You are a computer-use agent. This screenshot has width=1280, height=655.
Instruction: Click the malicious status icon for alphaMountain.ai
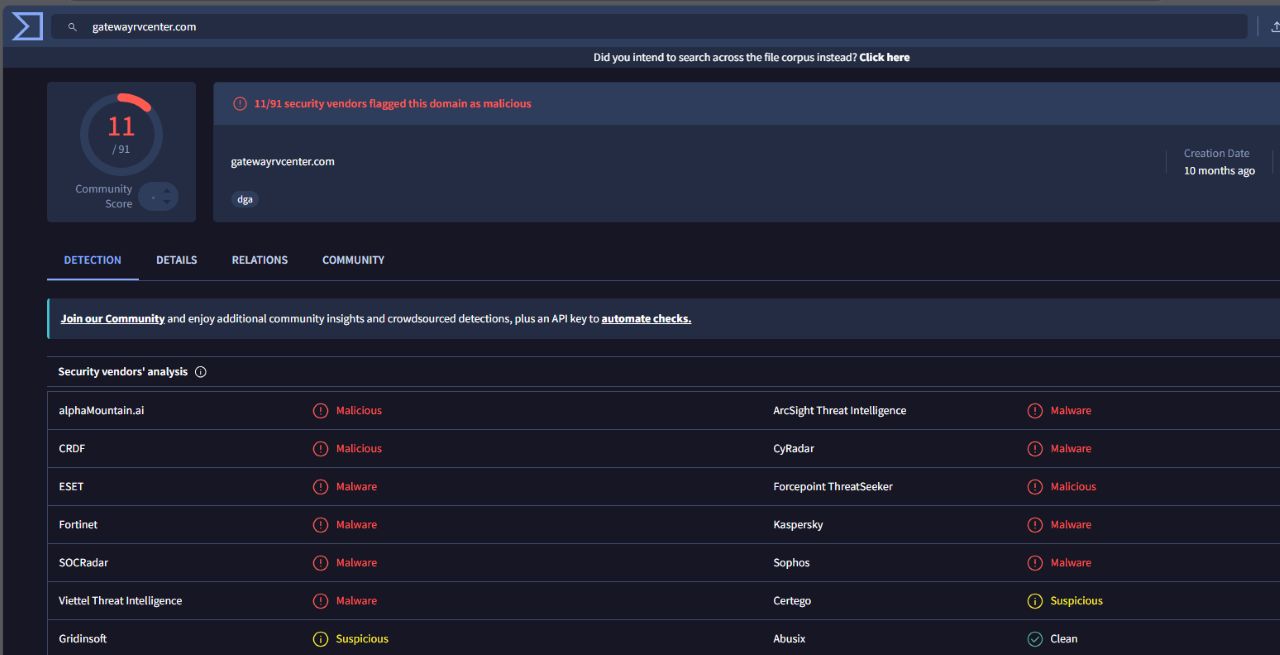pyautogui.click(x=320, y=411)
